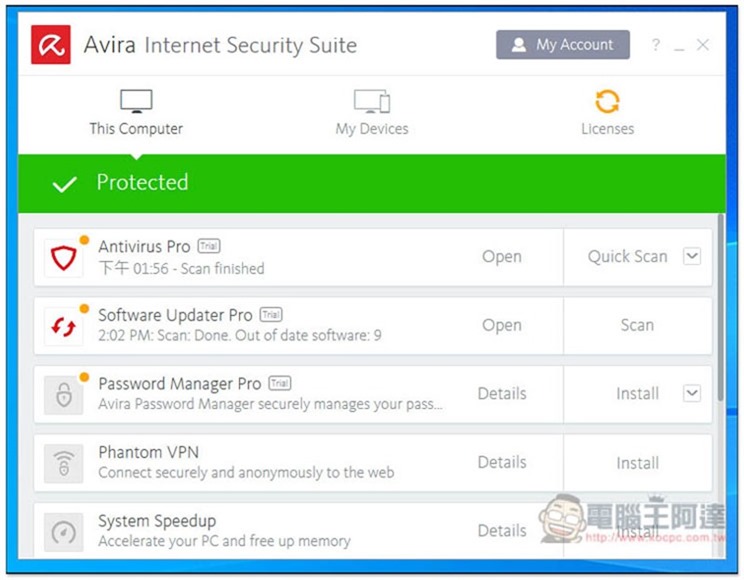Install Phantom VPN
Image resolution: width=744 pixels, height=580 pixels.
click(x=637, y=463)
